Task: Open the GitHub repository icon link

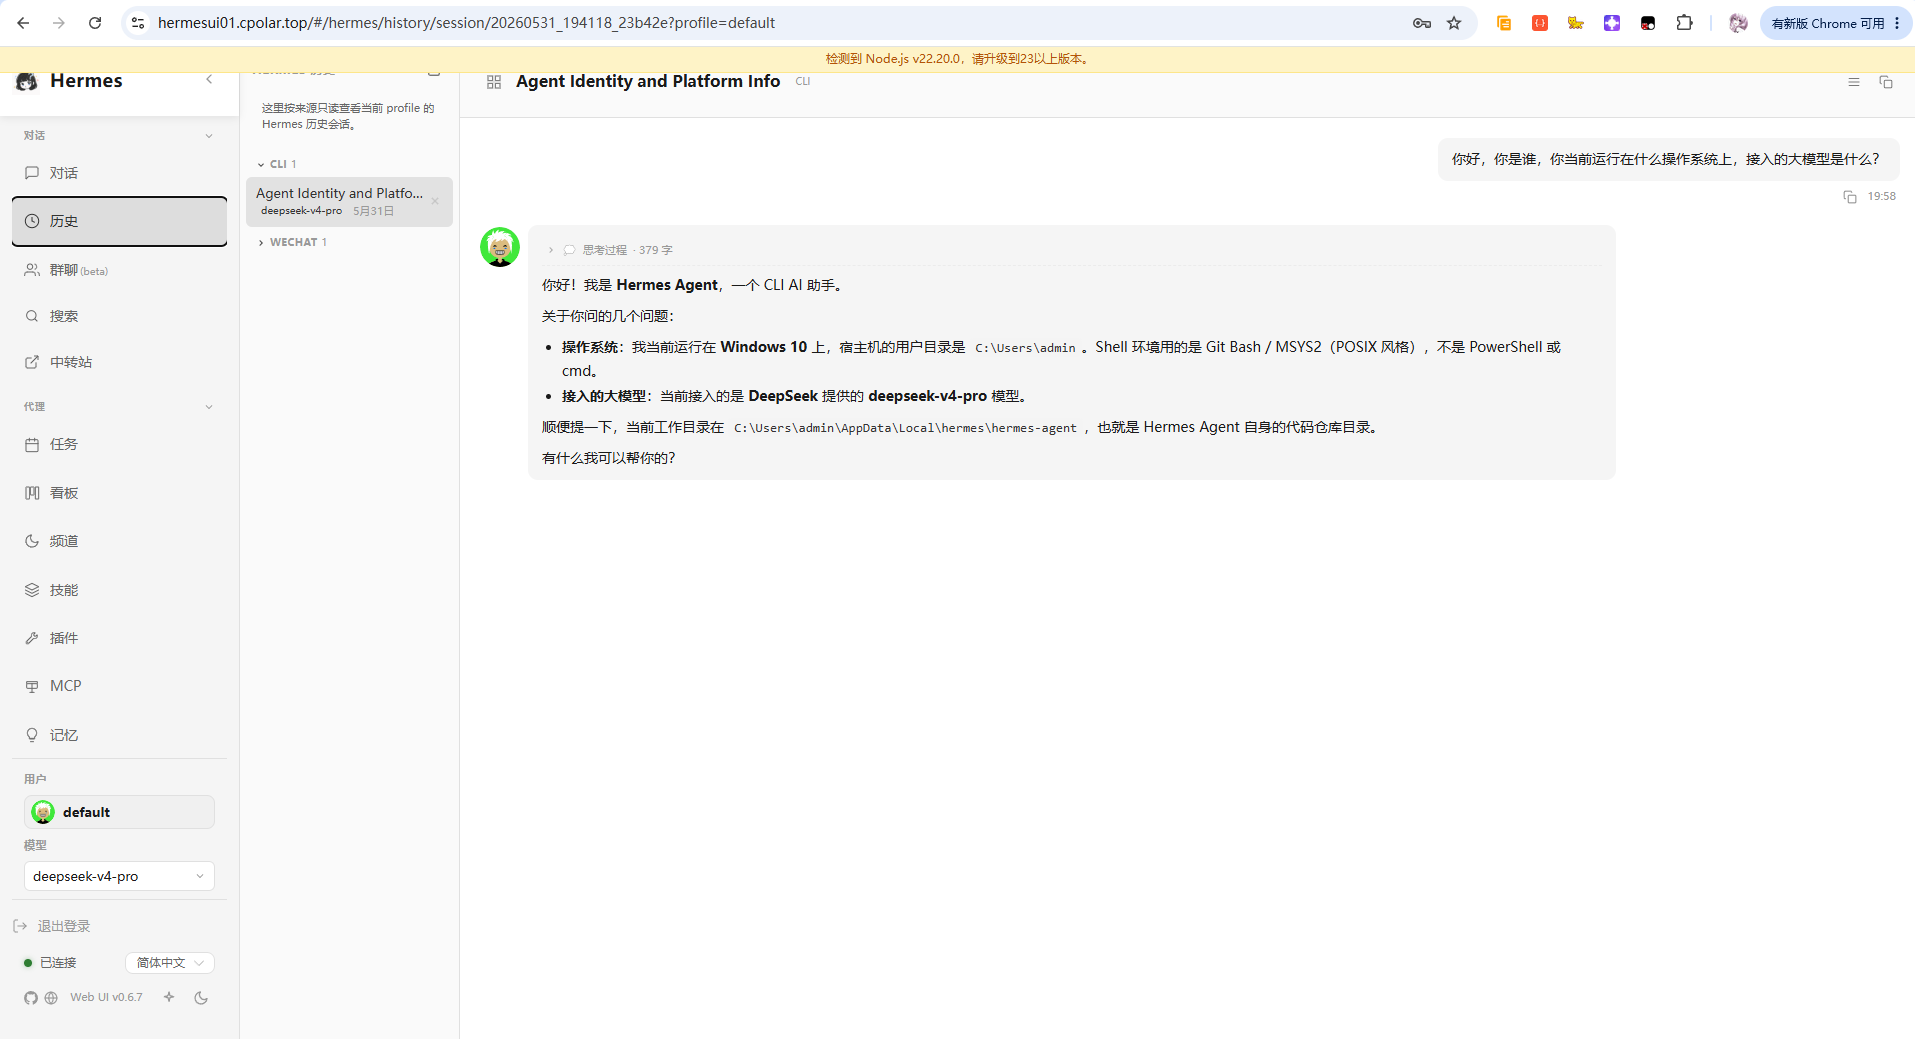Action: [31, 998]
